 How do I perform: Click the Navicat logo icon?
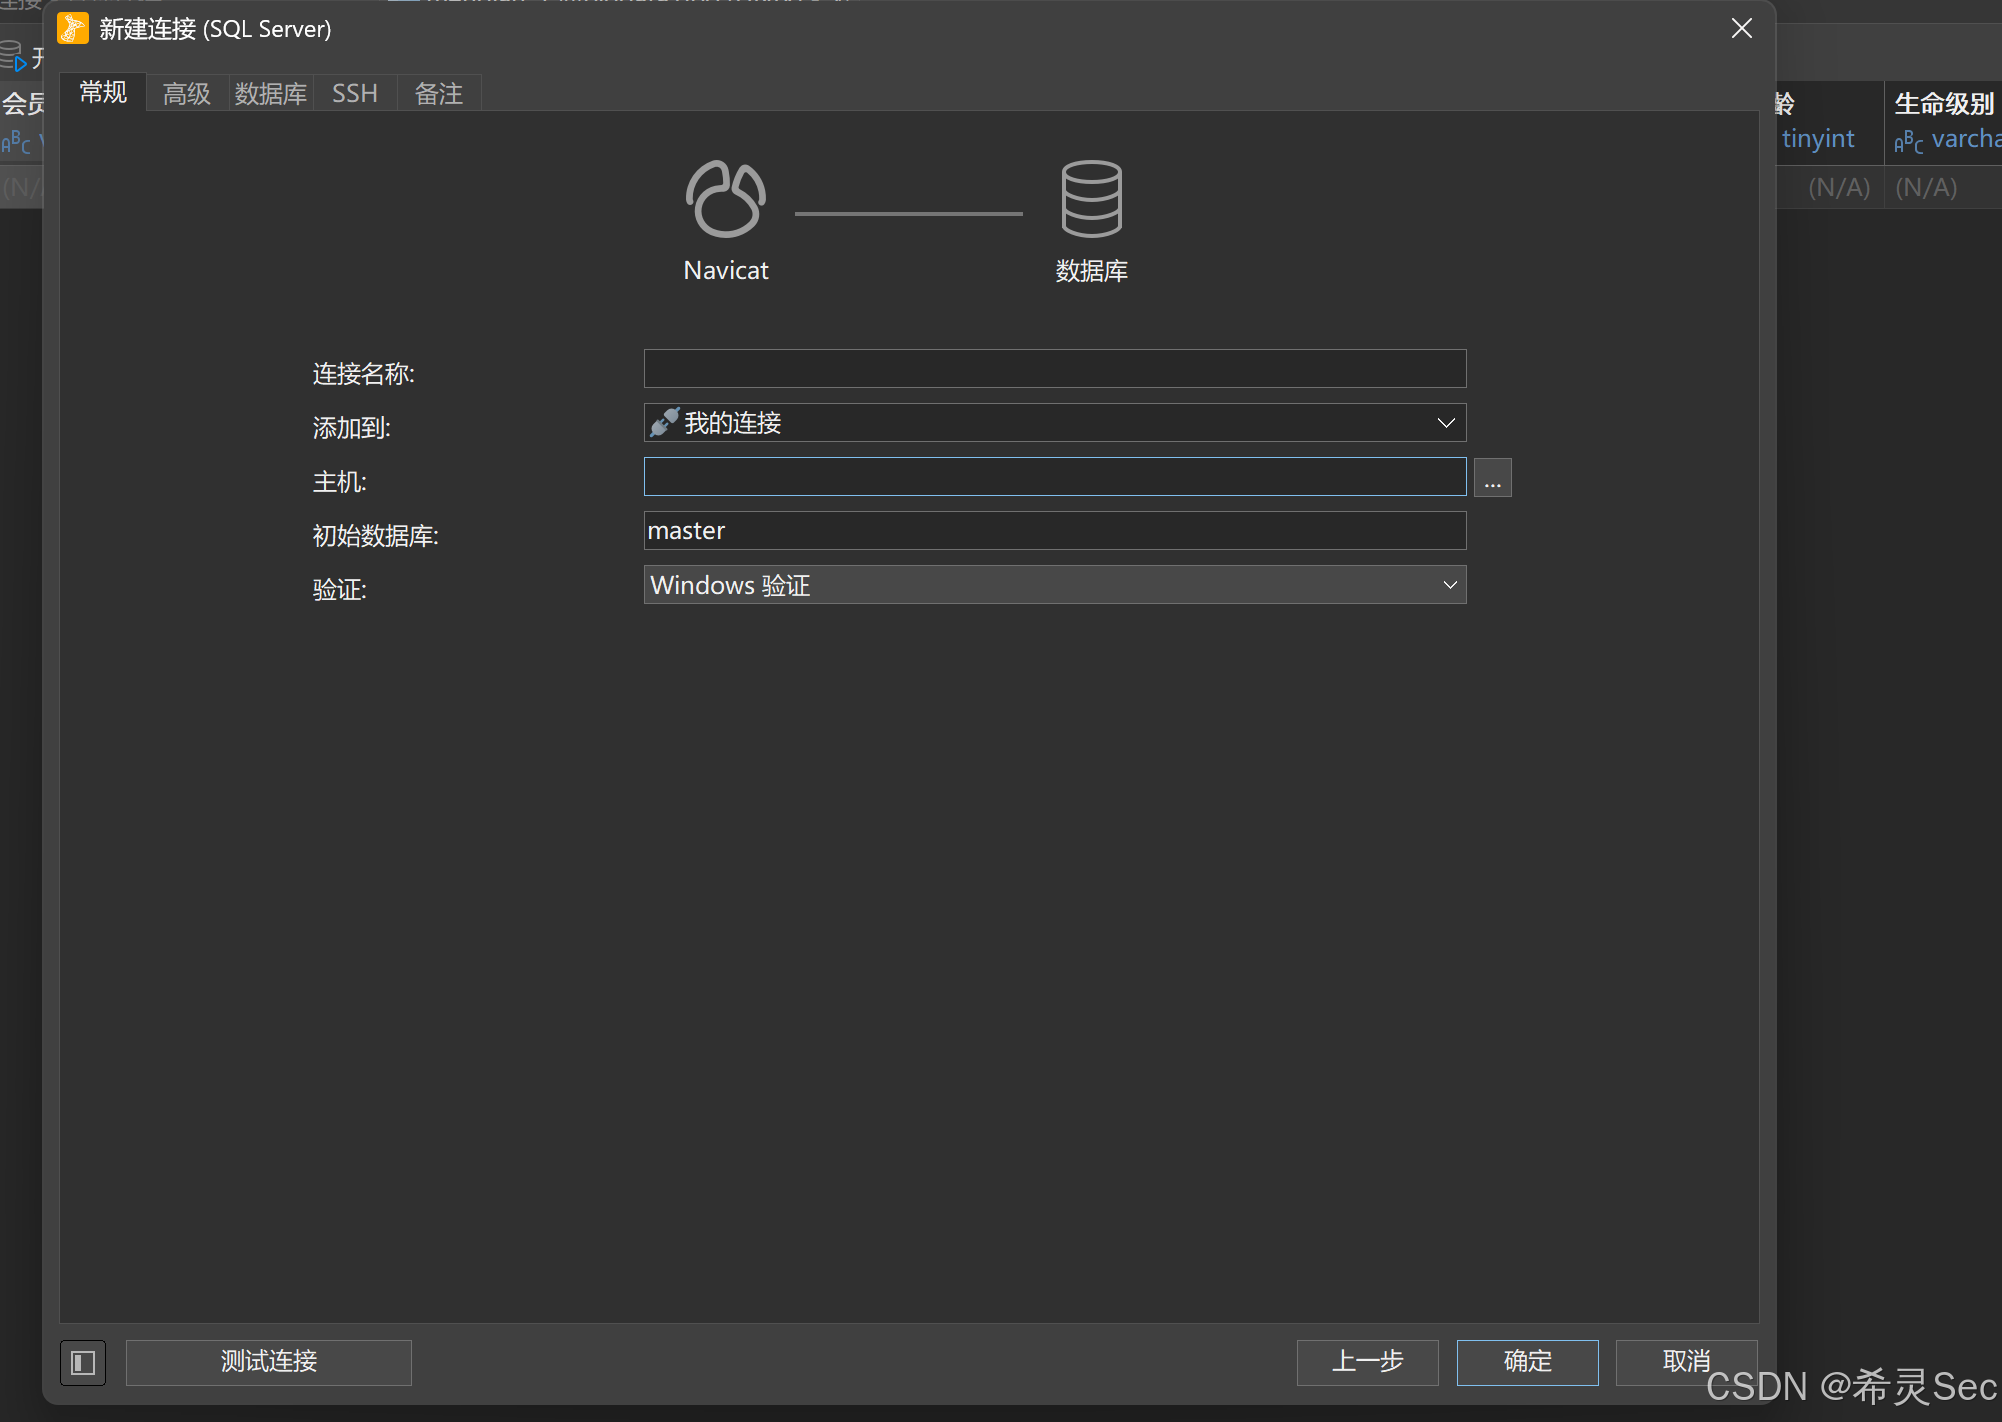(726, 199)
